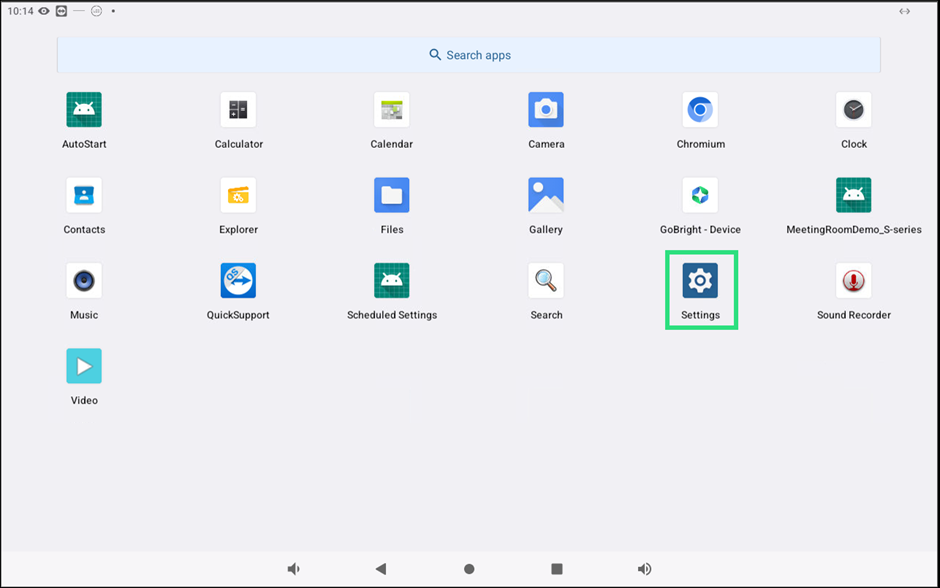
Task: Launch the Sound Recorder app
Action: [854, 281]
